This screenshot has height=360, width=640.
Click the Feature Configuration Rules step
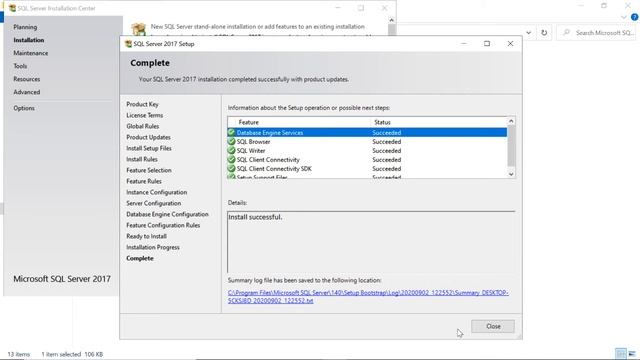(163, 225)
